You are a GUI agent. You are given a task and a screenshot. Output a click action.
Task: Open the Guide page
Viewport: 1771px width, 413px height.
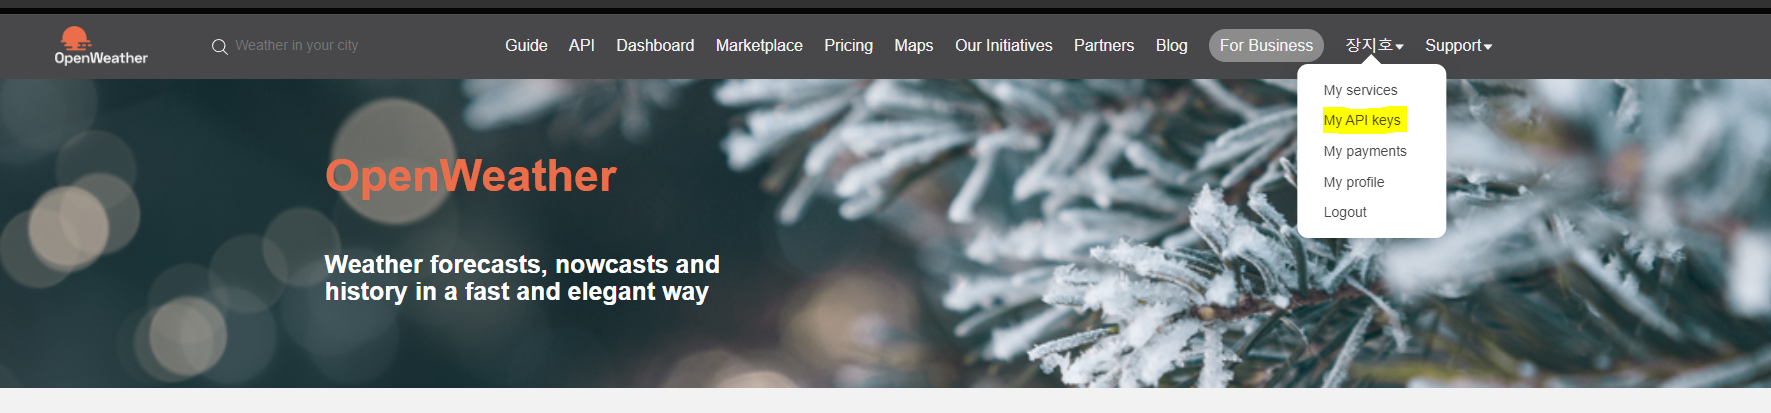[x=526, y=46]
